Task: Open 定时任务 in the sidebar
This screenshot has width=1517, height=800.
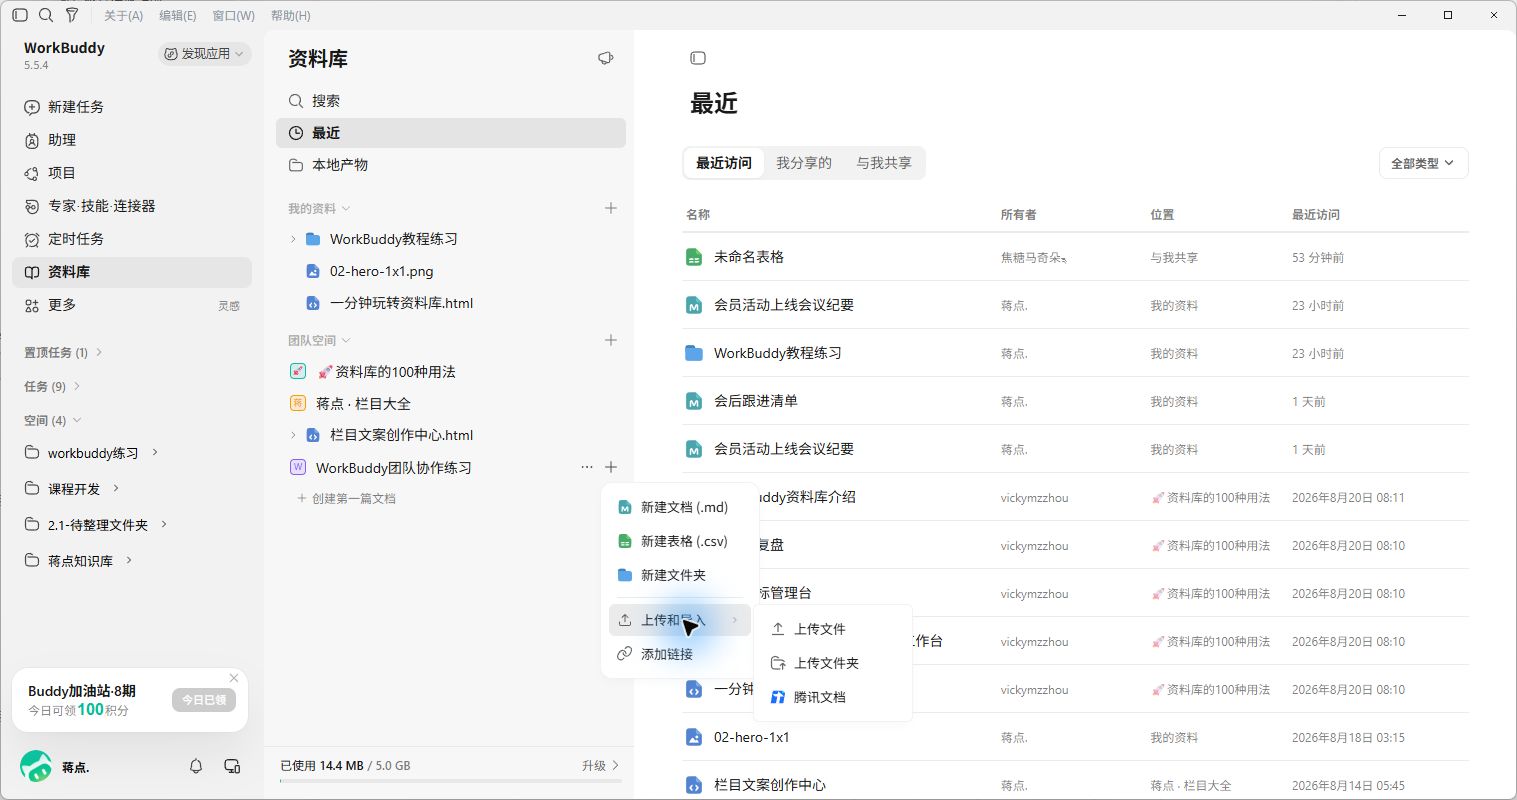Action: pyautogui.click(x=132, y=239)
